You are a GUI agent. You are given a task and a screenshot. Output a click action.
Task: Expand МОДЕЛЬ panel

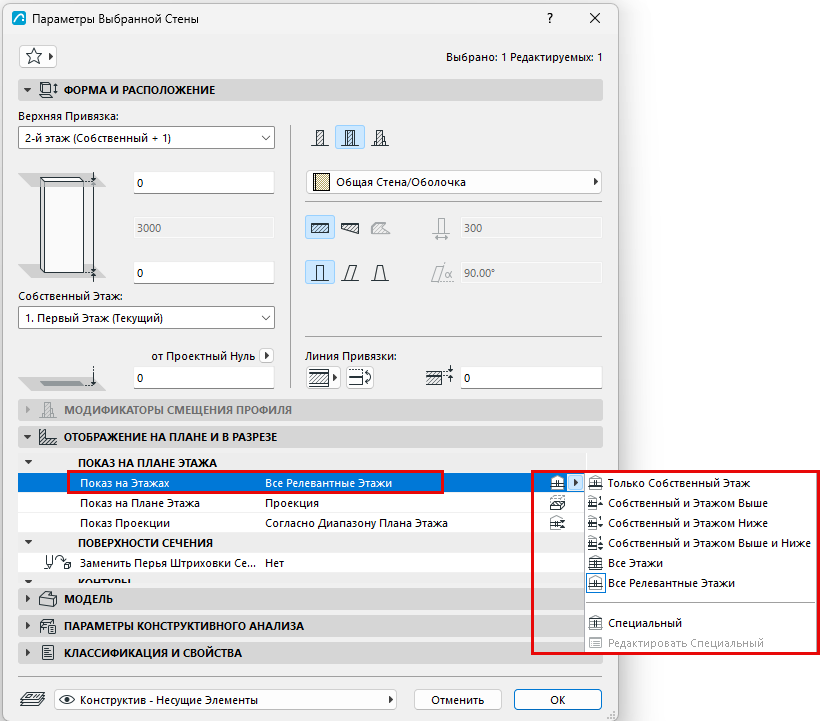tap(27, 599)
